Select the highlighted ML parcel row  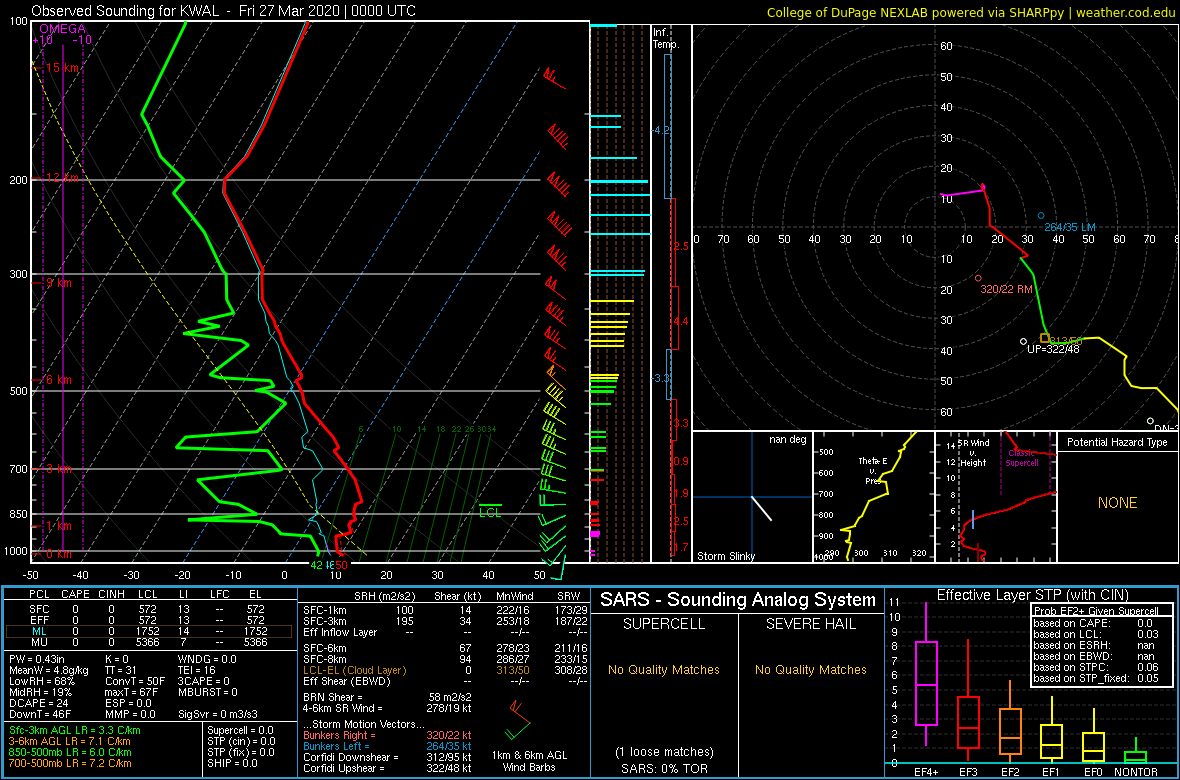148,632
